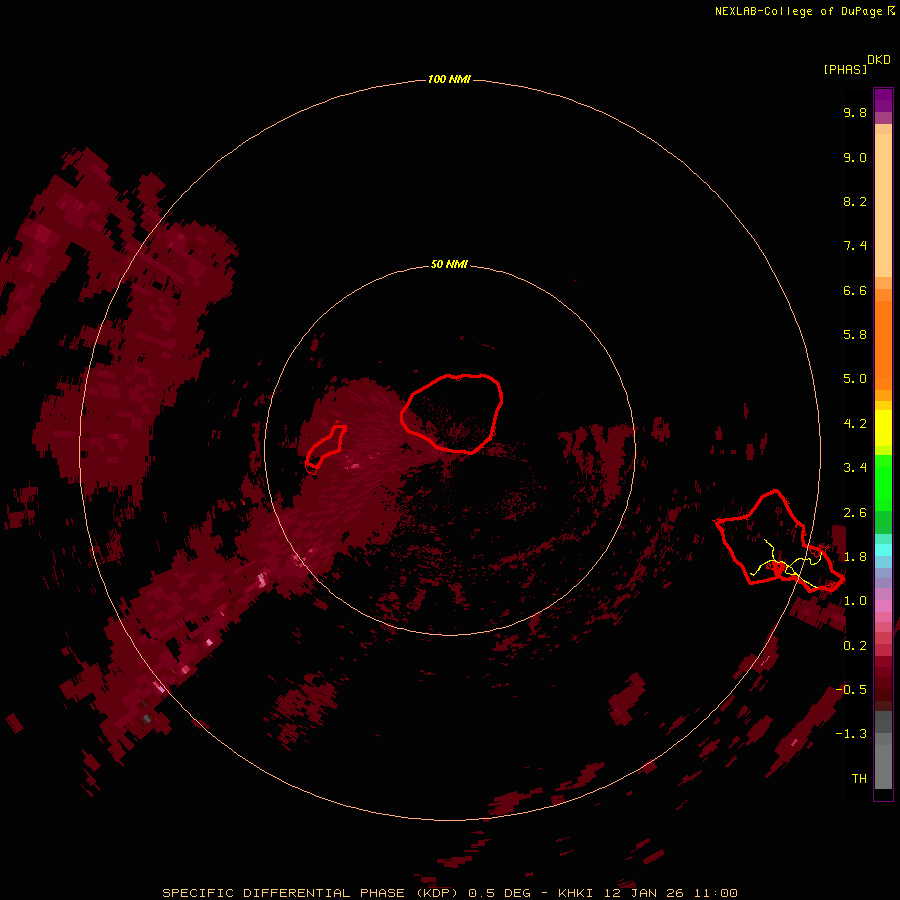Screen dimensions: 900x900
Task: Click the 6.6 scale value
Action: [x=855, y=290]
